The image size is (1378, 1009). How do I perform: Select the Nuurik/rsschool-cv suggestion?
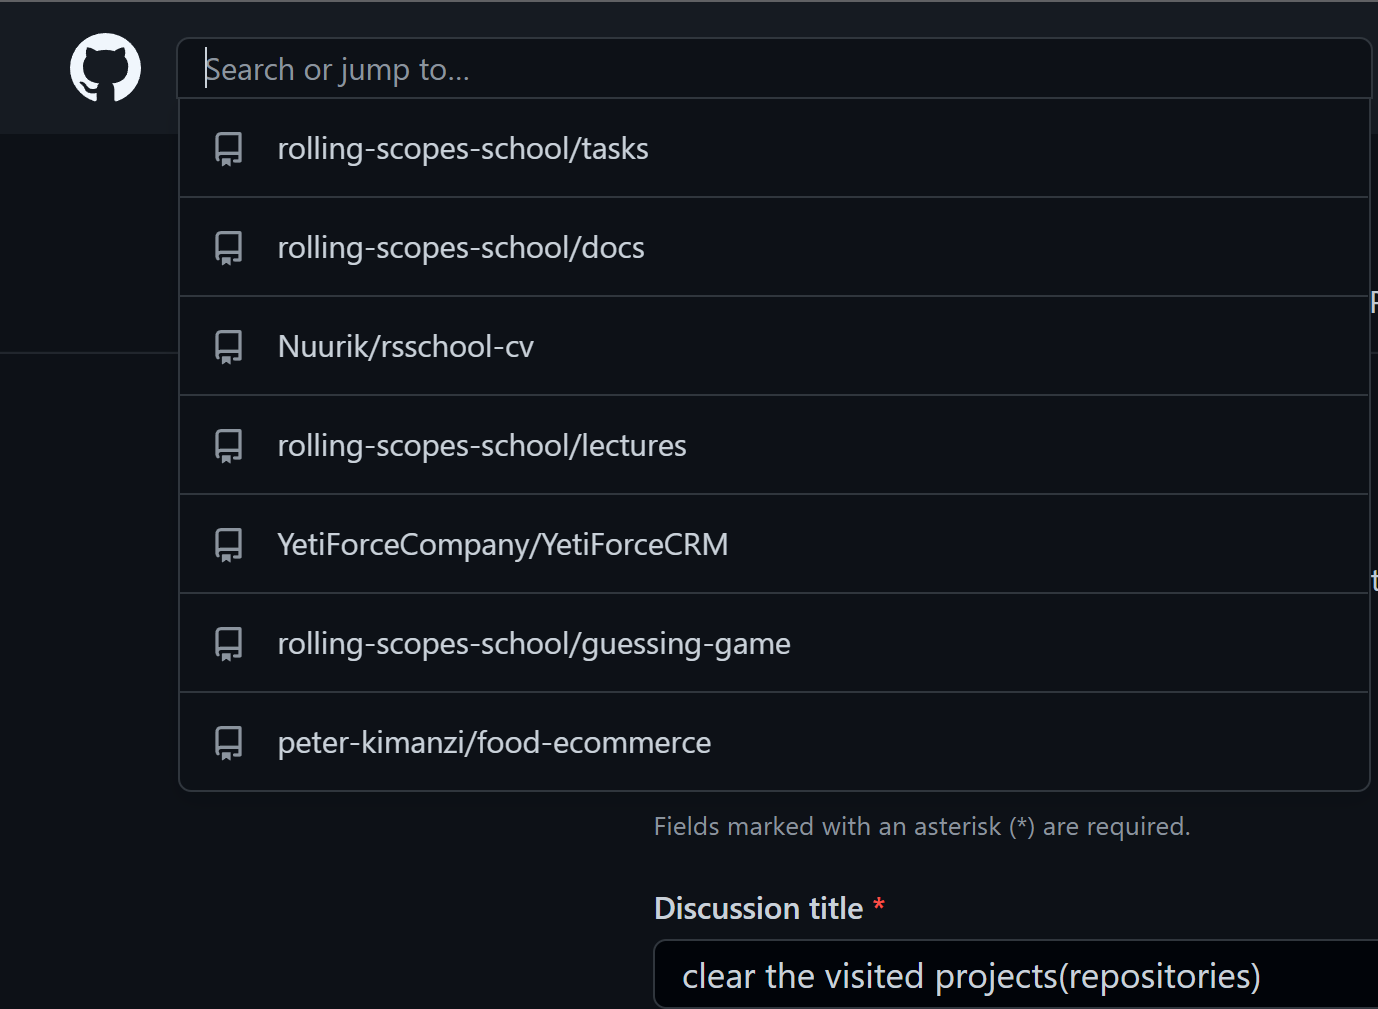point(405,345)
